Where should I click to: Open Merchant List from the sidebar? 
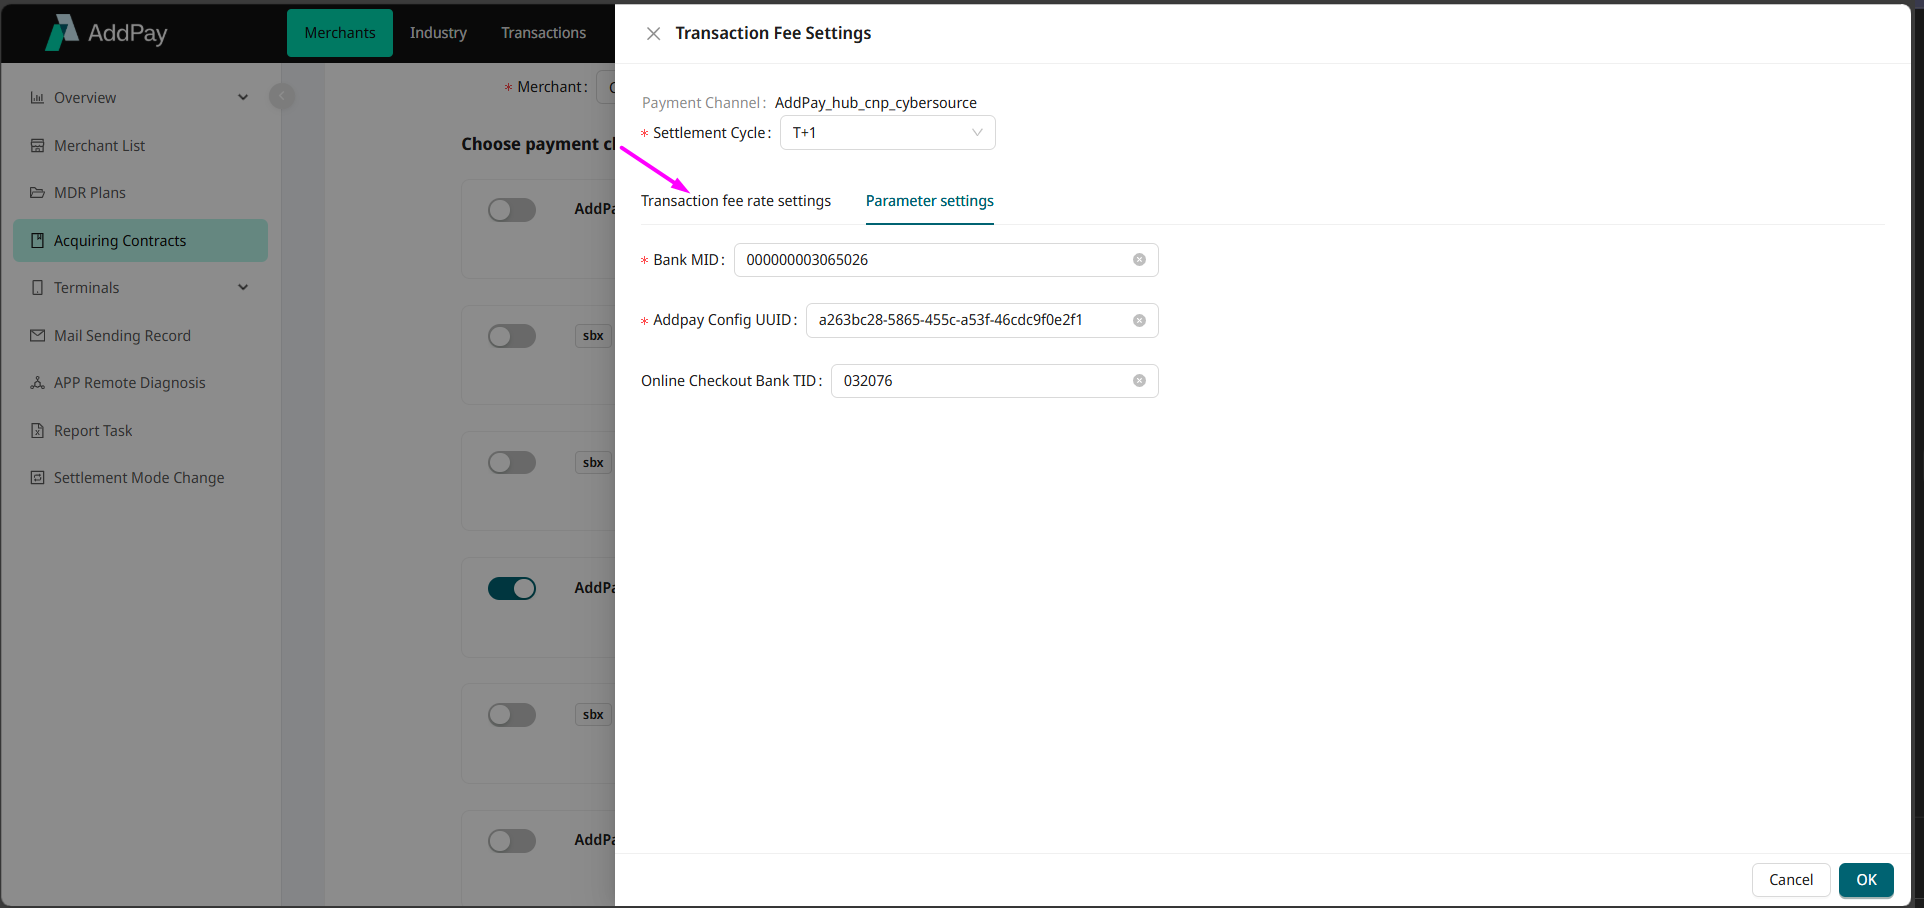click(x=99, y=146)
